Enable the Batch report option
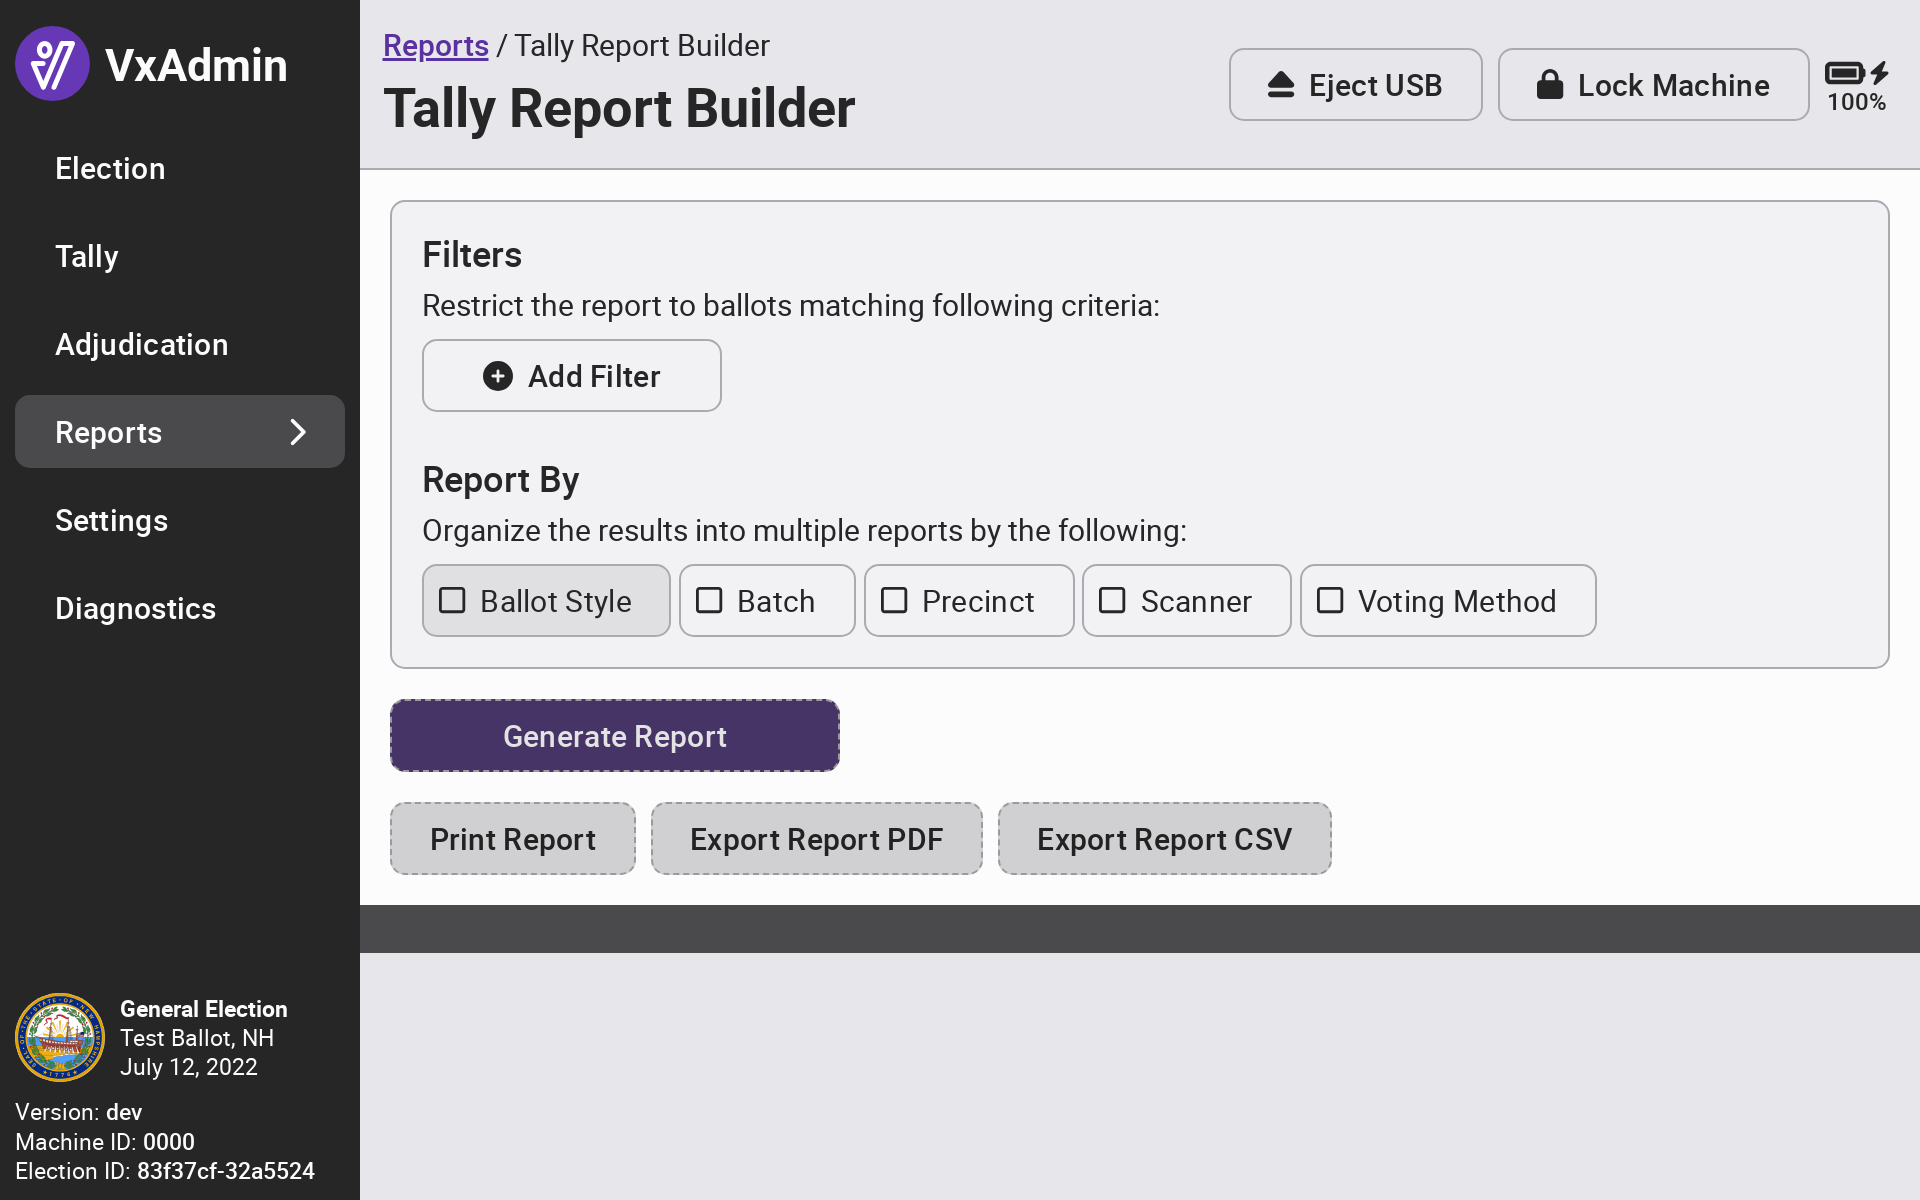Screen dimensions: 1920x1200 point(710,601)
